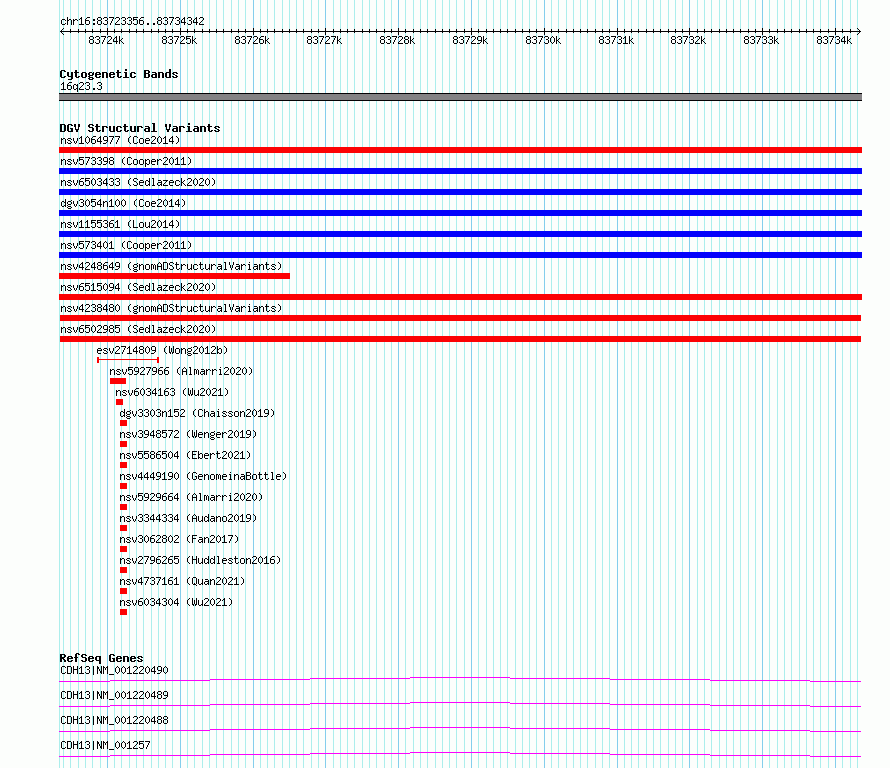Click the small red block under nsv5586504
The height and width of the screenshot is (768, 890).
point(123,465)
